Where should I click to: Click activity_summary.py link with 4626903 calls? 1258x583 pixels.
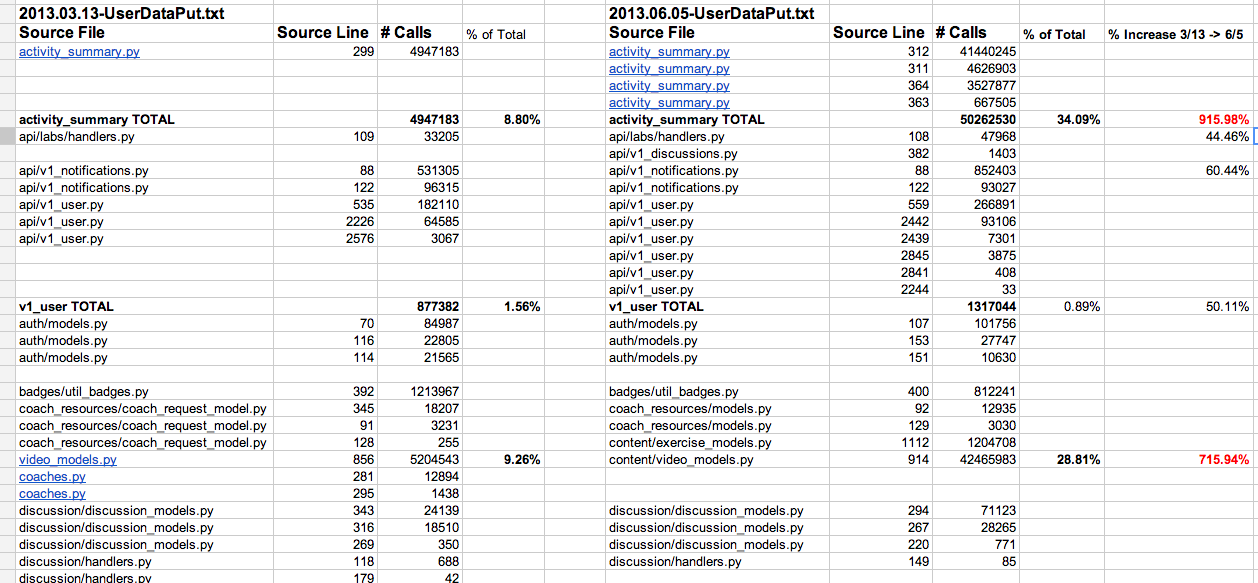(x=669, y=69)
